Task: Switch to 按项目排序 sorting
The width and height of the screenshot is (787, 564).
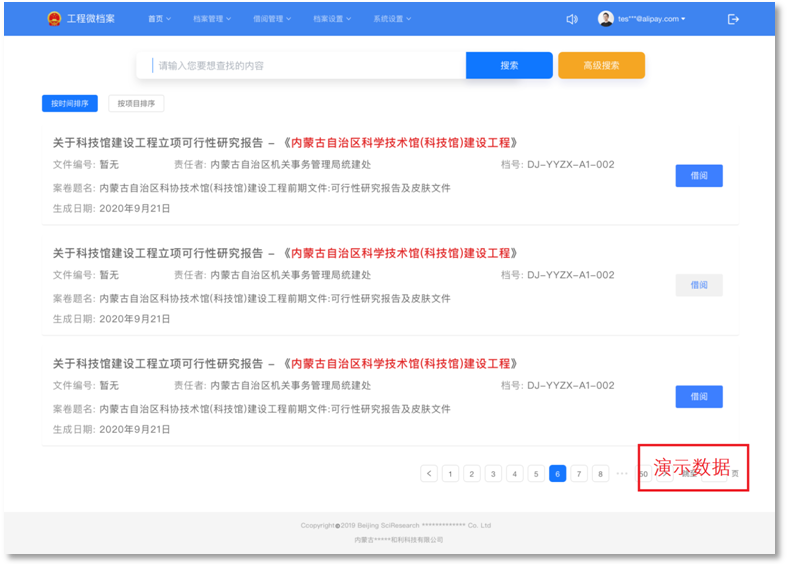Action: click(136, 103)
